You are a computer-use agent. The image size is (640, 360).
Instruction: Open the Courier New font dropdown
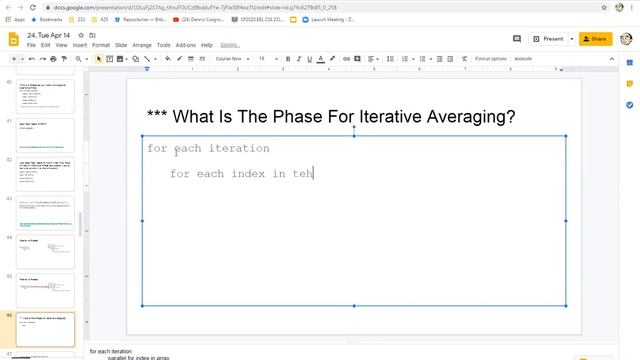click(x=232, y=59)
